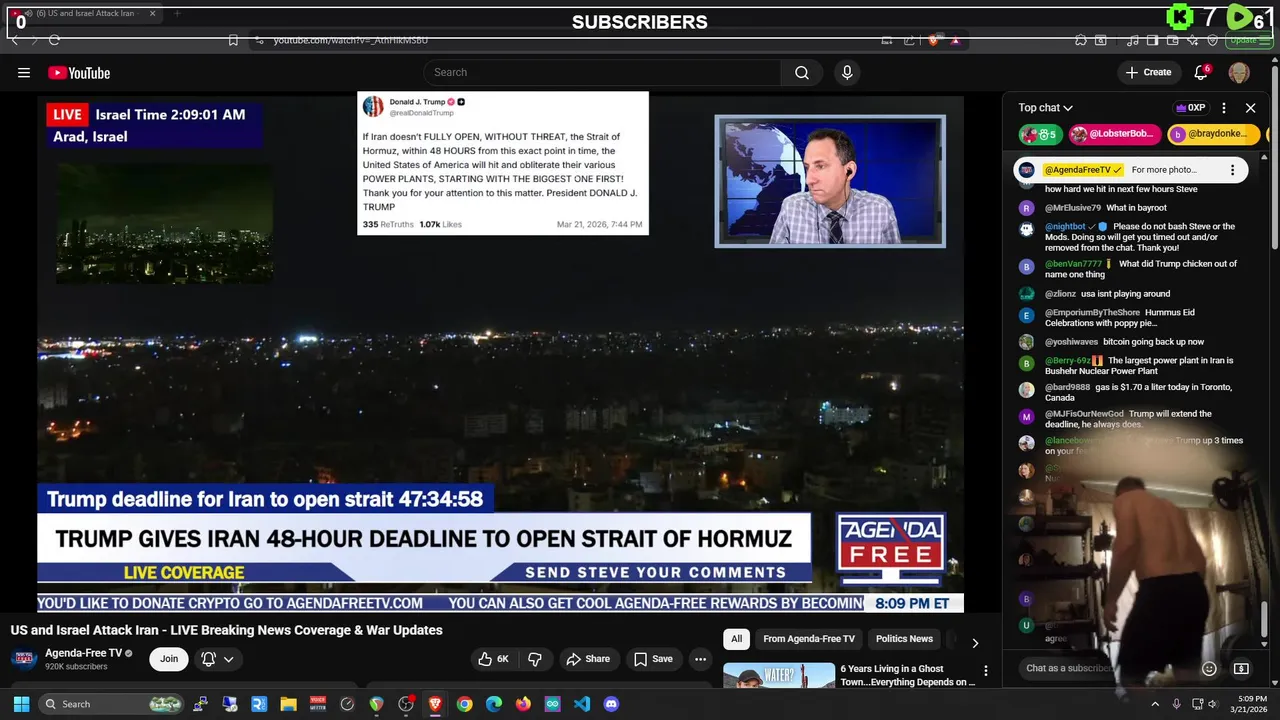Toggle the browser sidebar panel icon

(1152, 40)
